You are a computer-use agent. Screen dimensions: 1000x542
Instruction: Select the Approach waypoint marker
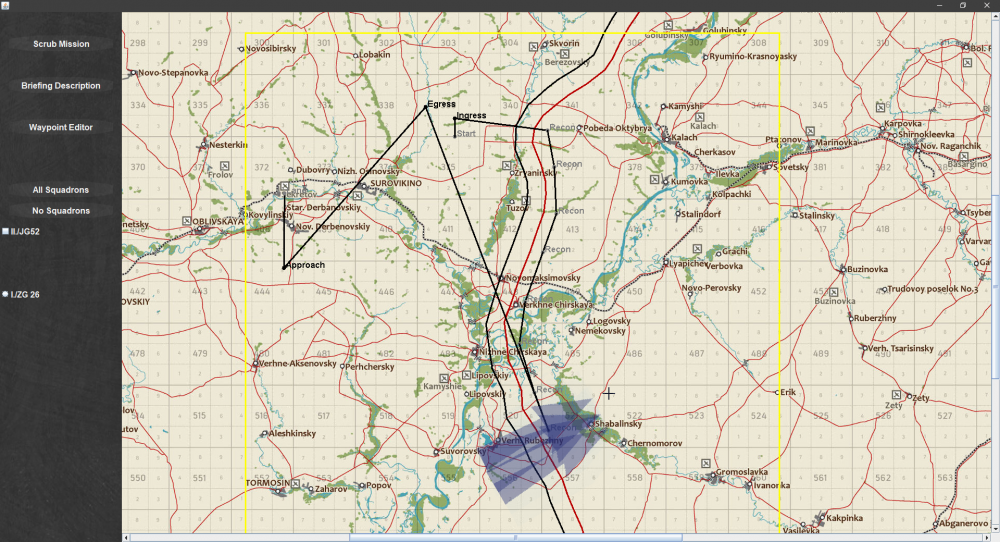coord(284,267)
